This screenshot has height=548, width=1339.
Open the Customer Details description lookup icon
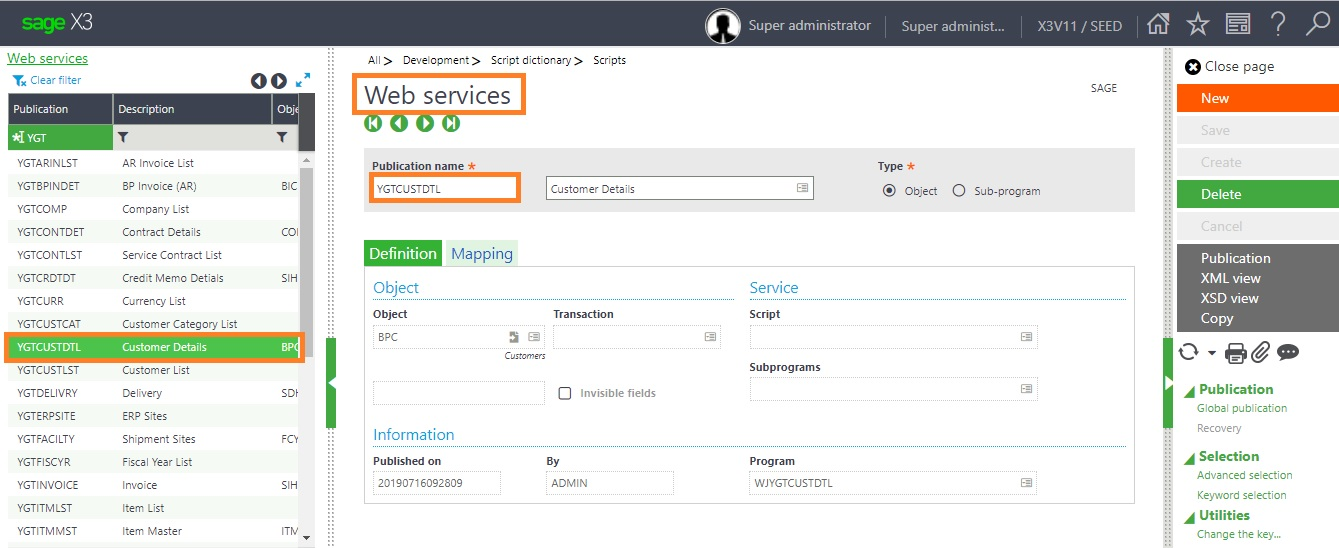pyautogui.click(x=802, y=188)
